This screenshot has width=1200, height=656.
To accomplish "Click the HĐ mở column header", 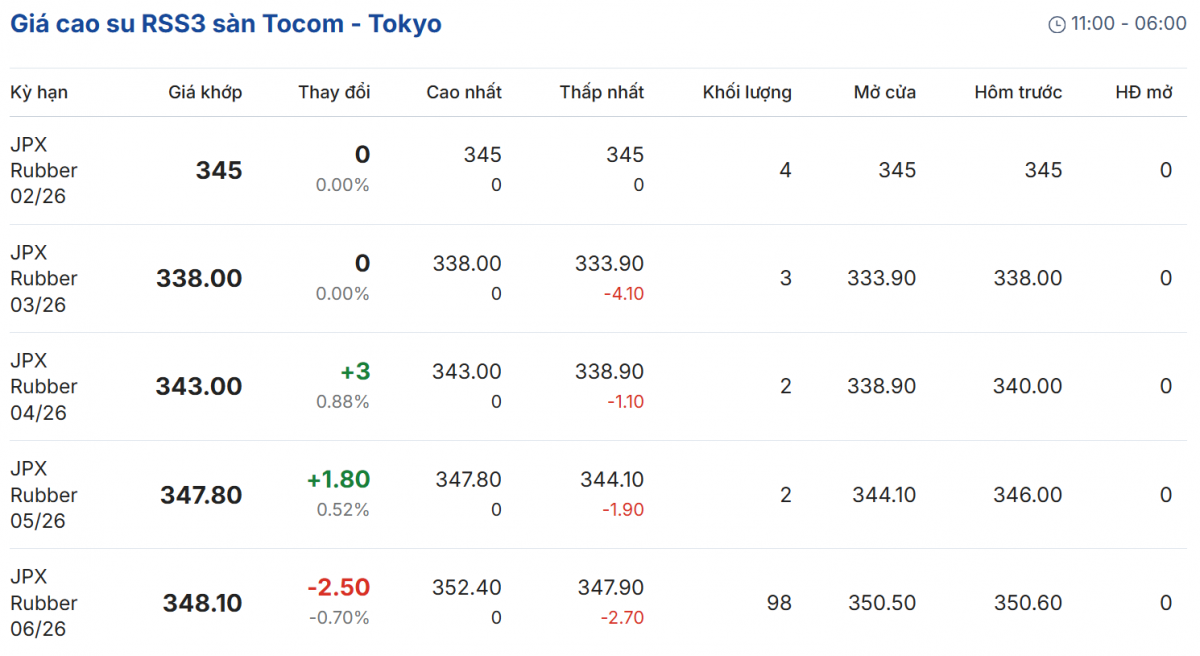I will click(x=1144, y=92).
